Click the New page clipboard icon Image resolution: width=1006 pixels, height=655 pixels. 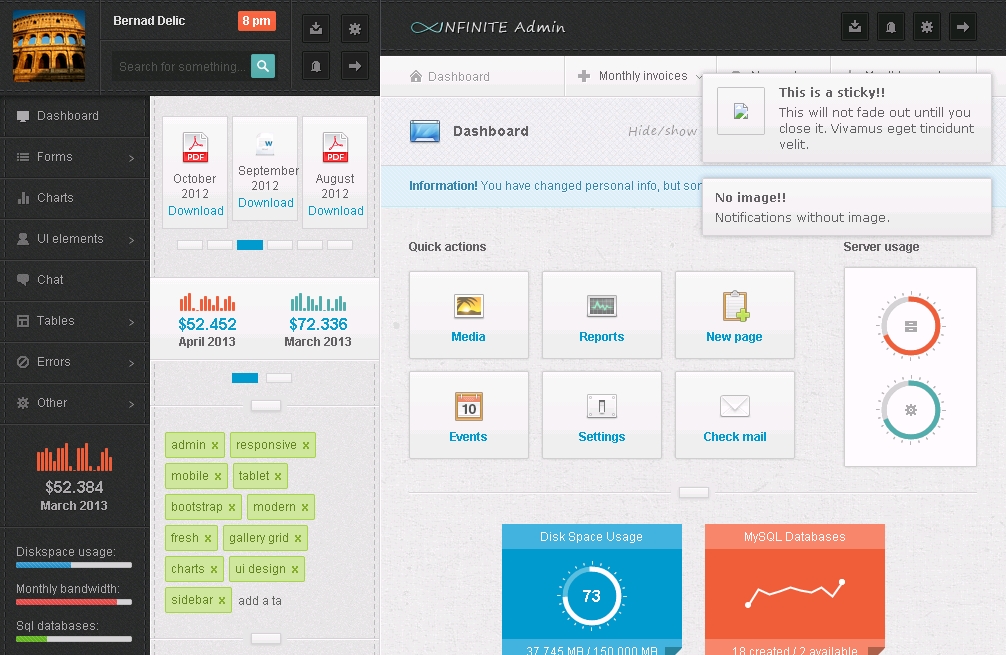point(735,306)
